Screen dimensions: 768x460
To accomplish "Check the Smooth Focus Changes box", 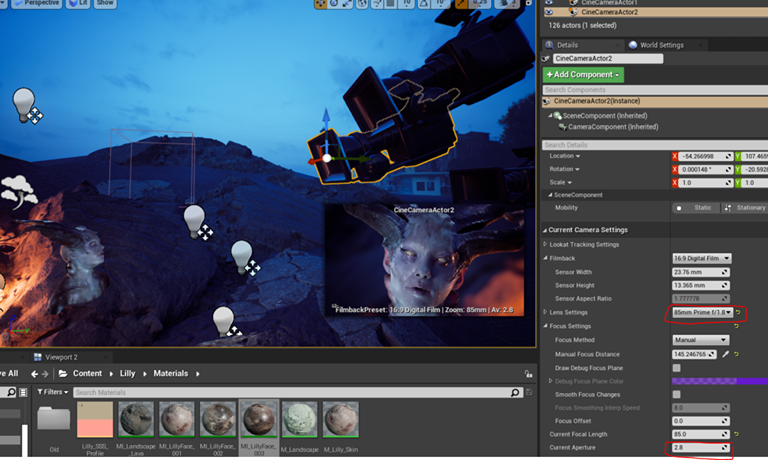I will 677,394.
